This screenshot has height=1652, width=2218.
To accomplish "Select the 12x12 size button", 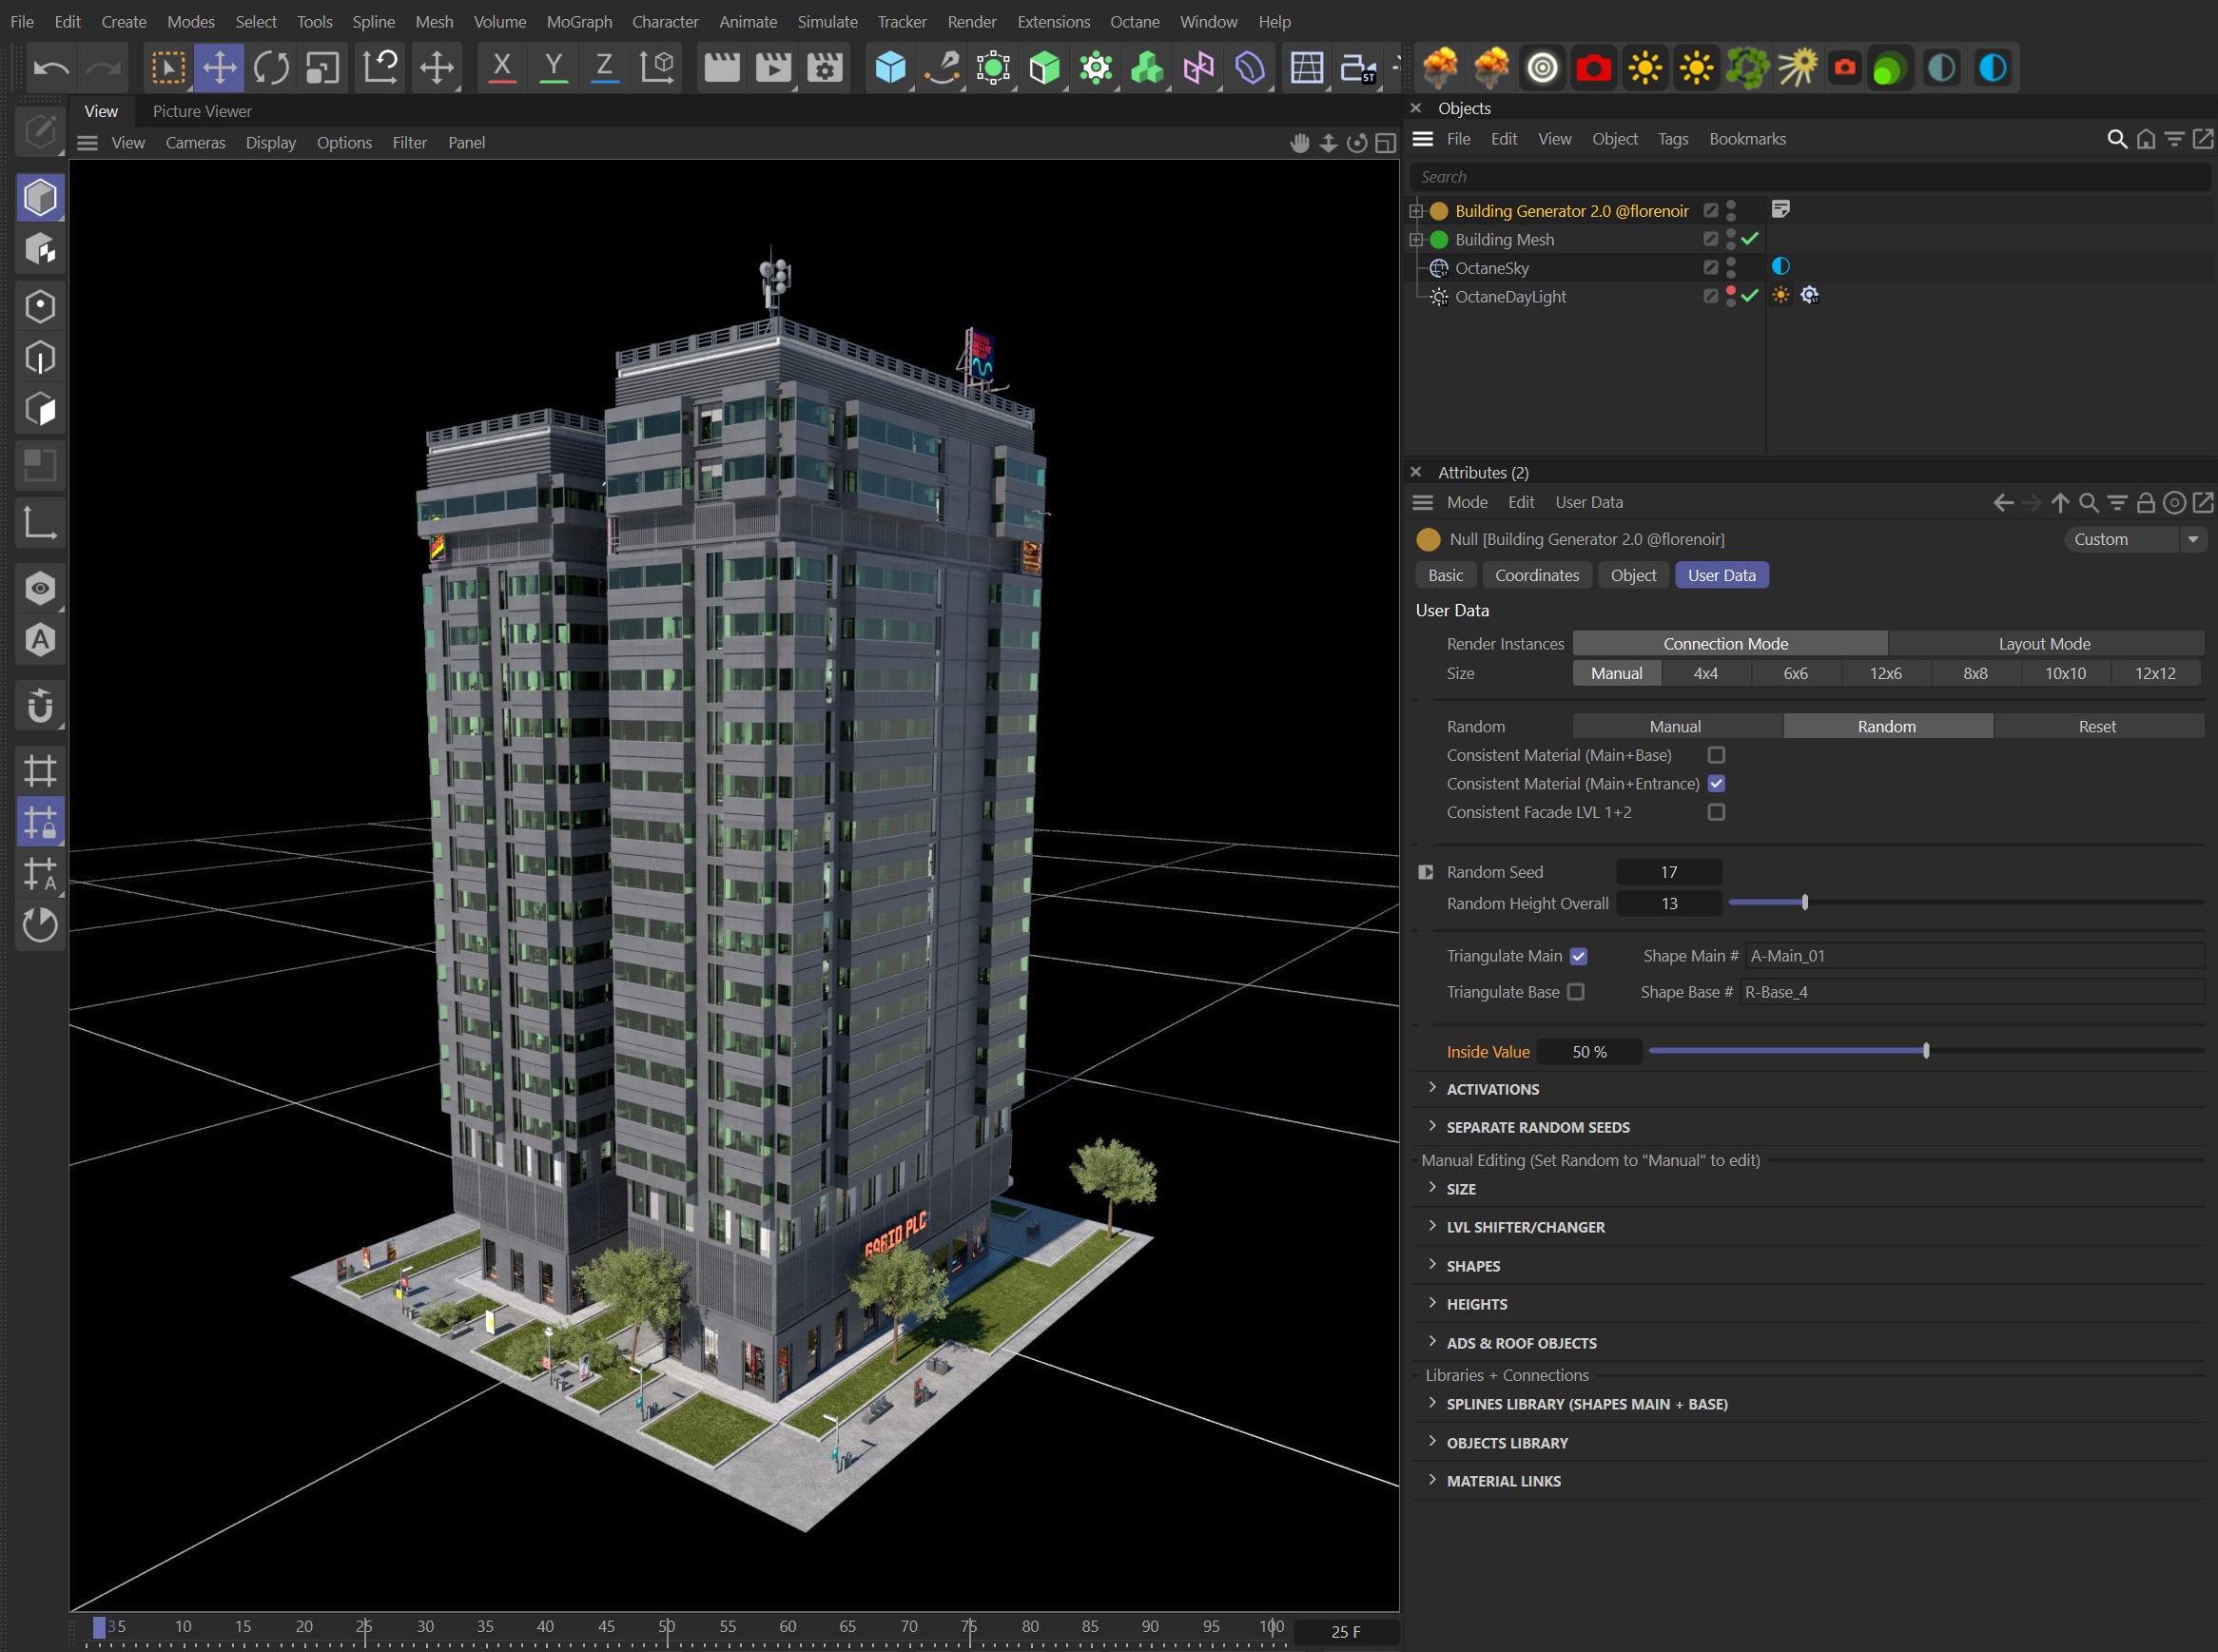I will point(2155,673).
